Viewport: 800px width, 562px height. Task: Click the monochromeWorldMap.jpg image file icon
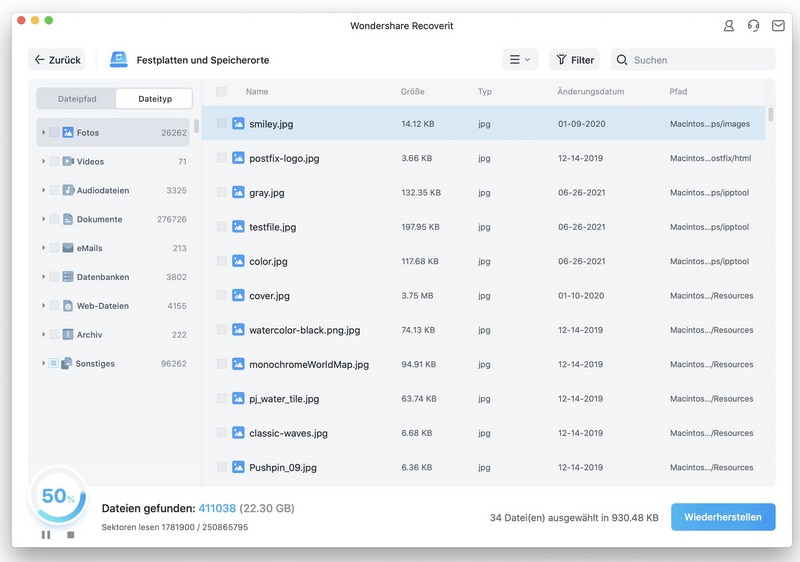point(238,364)
